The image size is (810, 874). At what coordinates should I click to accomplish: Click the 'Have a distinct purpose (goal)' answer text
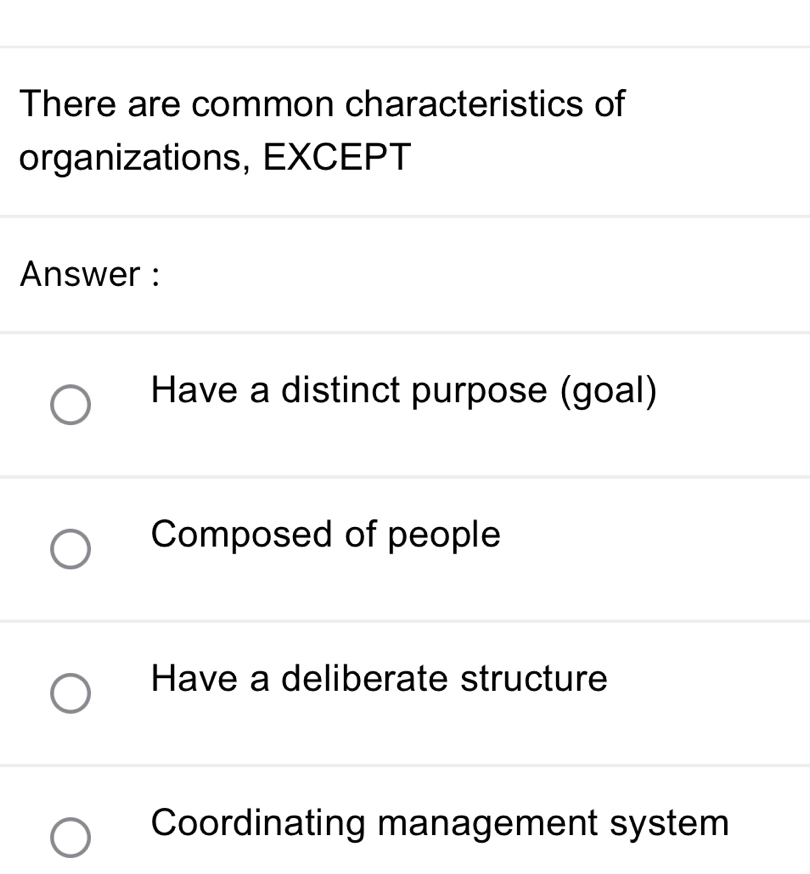pos(403,391)
